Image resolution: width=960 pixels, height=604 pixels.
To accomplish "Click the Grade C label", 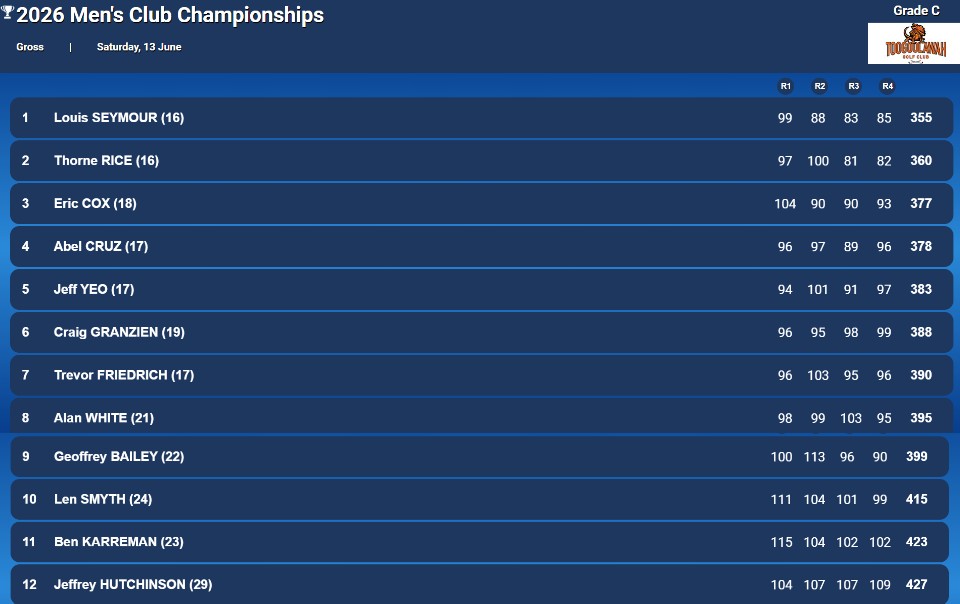I will tap(916, 10).
